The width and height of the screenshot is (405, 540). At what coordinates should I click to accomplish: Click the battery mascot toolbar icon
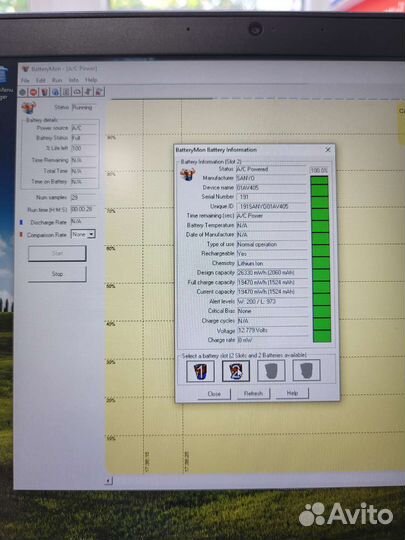click(44, 92)
